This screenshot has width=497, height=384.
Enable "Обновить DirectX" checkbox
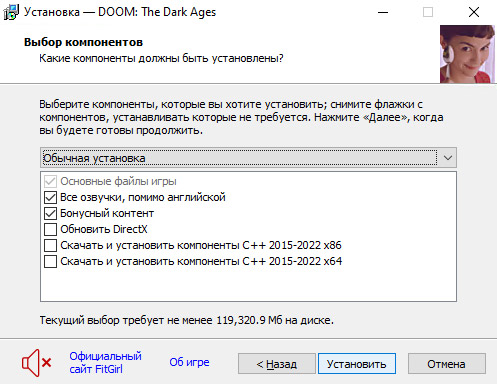coord(50,229)
